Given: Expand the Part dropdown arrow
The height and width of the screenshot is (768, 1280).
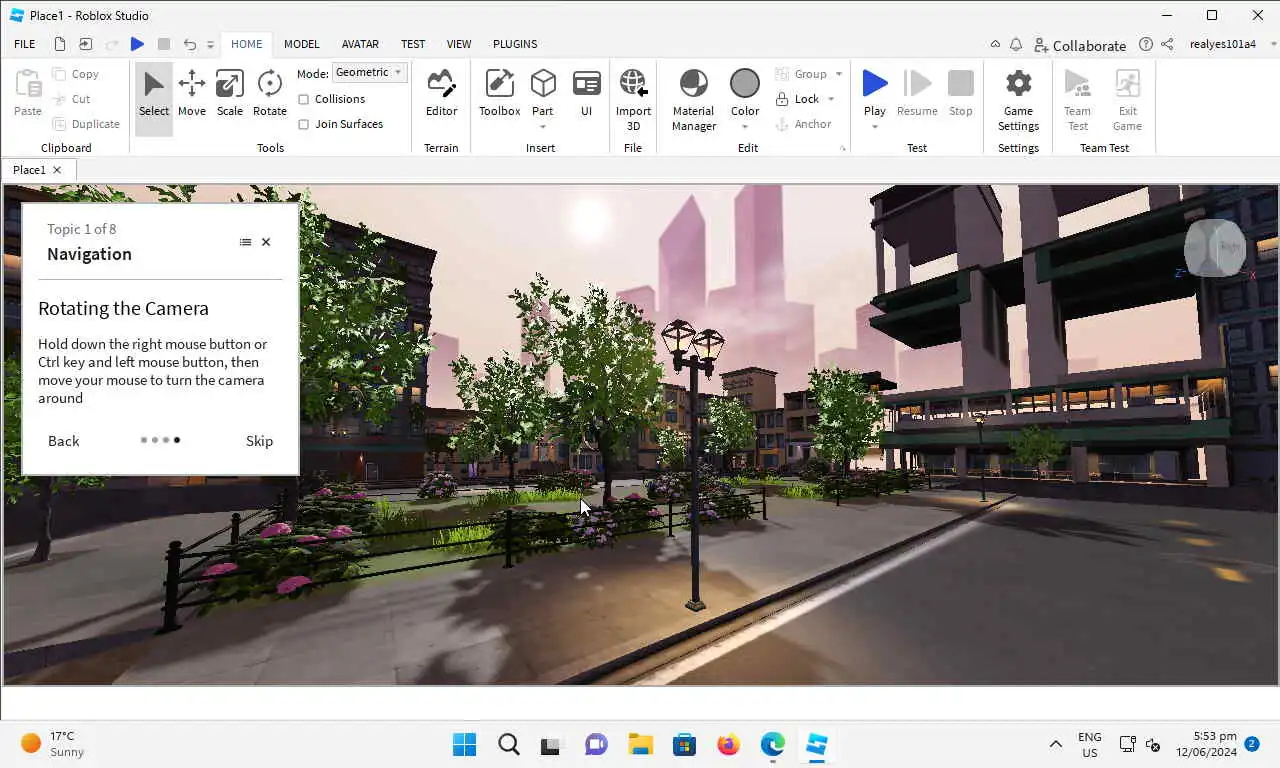Looking at the screenshot, I should click(x=543, y=127).
